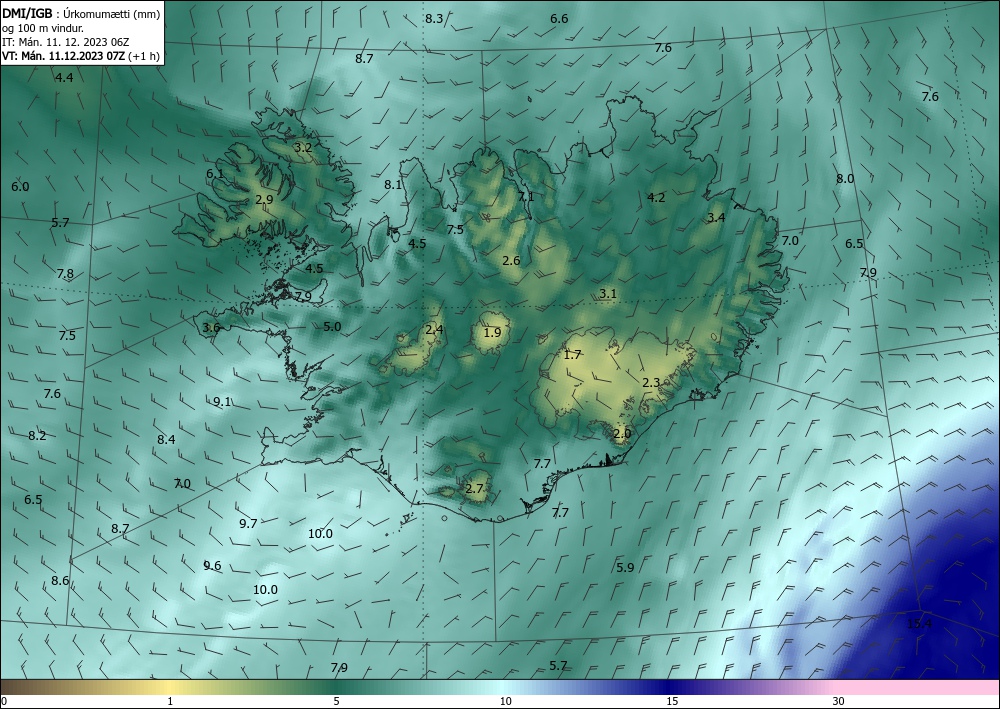The height and width of the screenshot is (709, 1000).
Task: Select the 2.4 value label
Action: [x=434, y=330]
